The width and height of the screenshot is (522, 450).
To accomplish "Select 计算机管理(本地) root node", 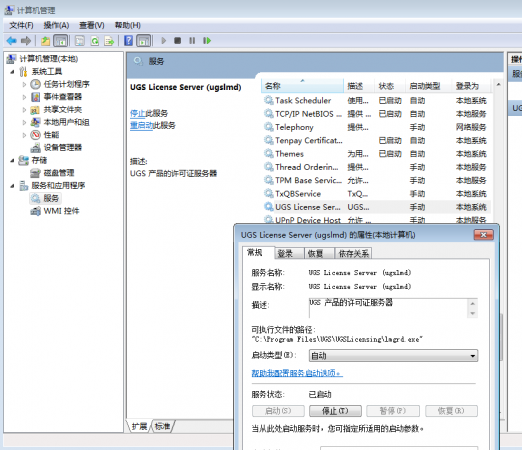I will click(x=49, y=59).
